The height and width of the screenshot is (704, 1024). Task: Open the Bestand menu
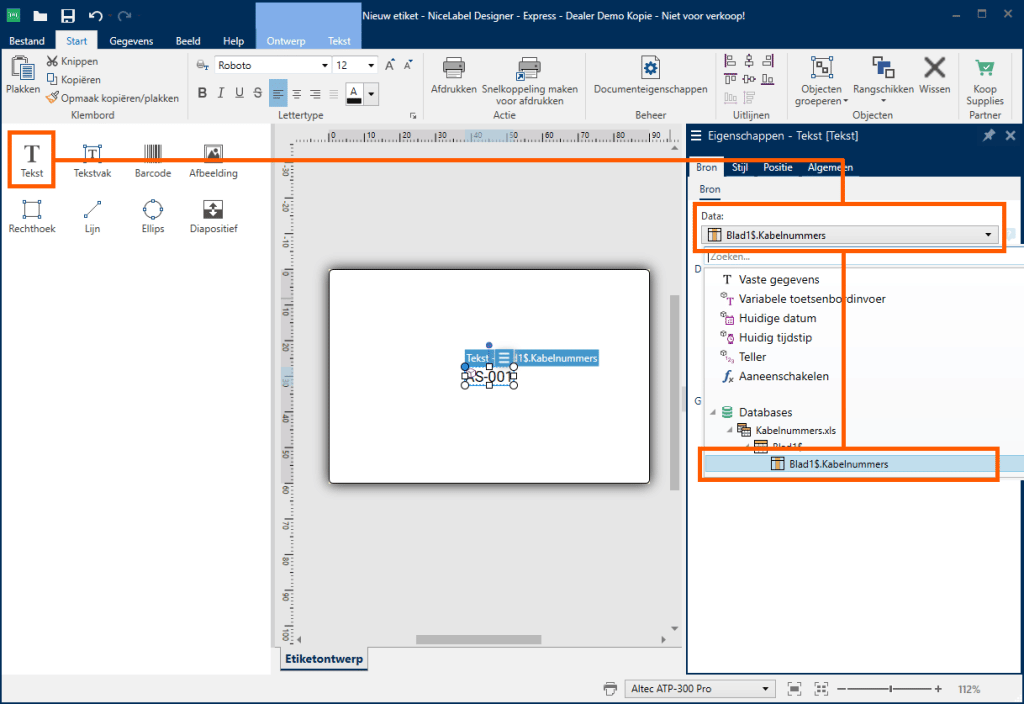pos(27,40)
